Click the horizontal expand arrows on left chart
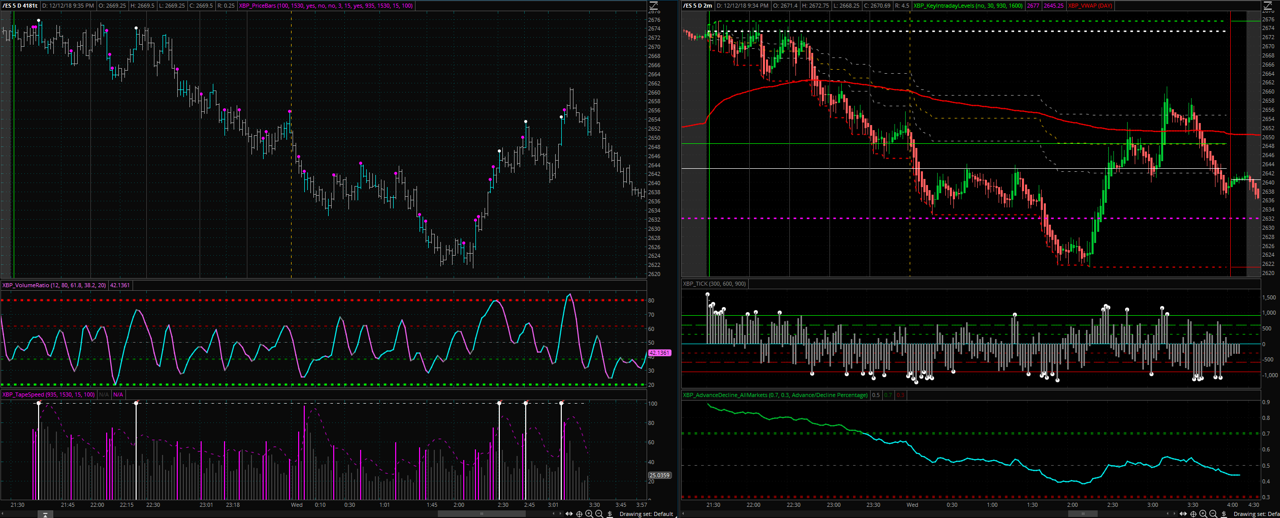Screen dimensions: 1280x518 [569, 513]
